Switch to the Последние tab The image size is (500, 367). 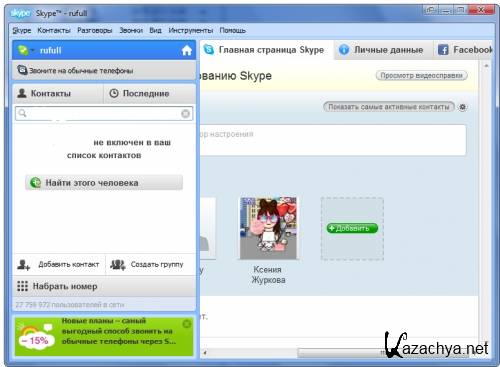(x=150, y=93)
